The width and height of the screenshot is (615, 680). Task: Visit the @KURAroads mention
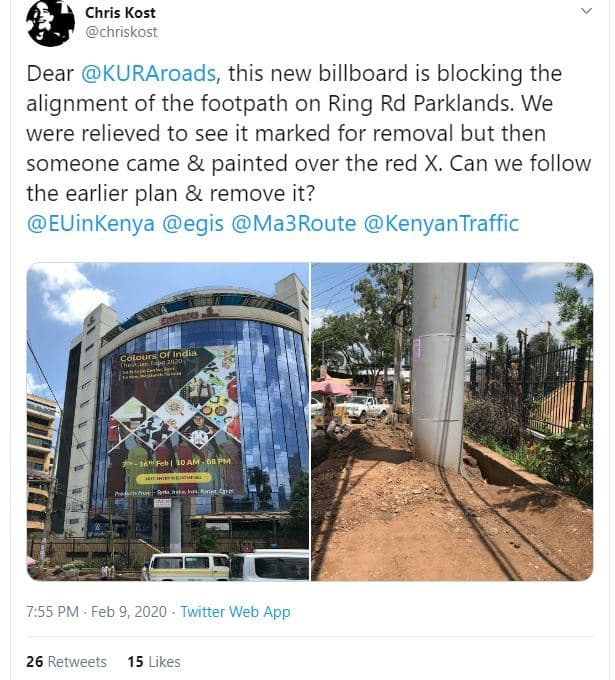click(x=148, y=73)
